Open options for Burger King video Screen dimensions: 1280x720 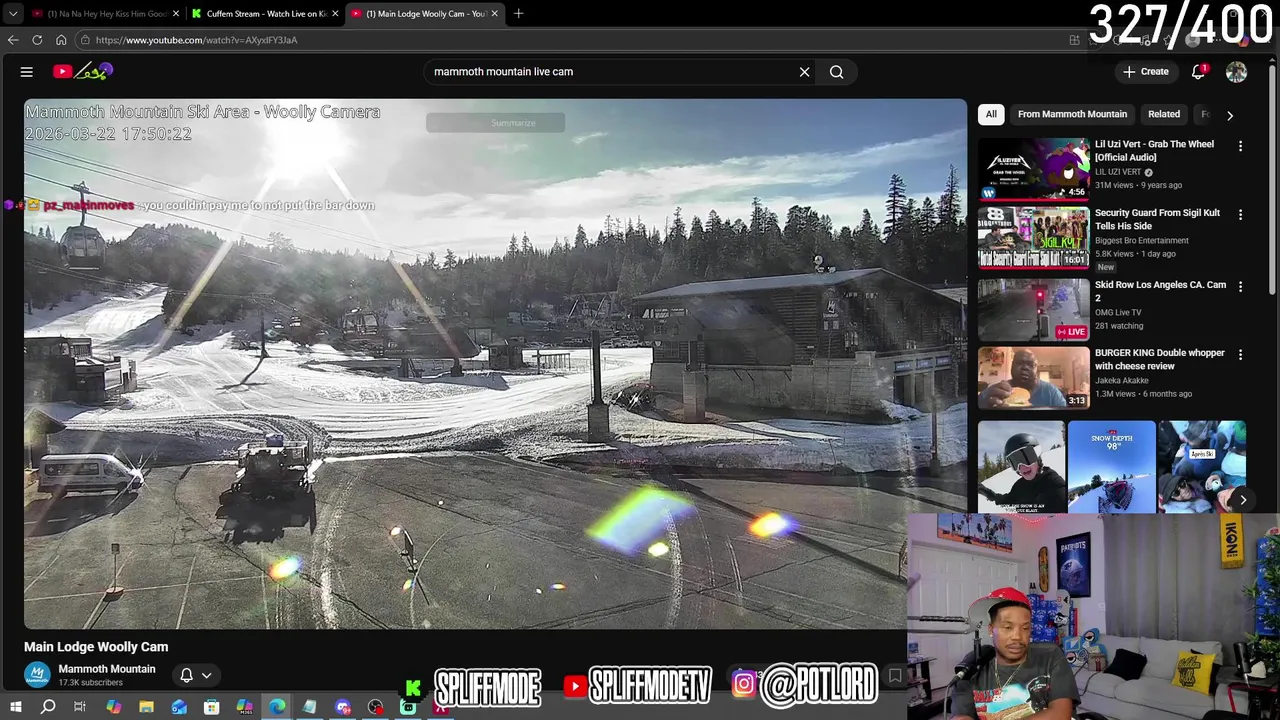coord(1241,355)
